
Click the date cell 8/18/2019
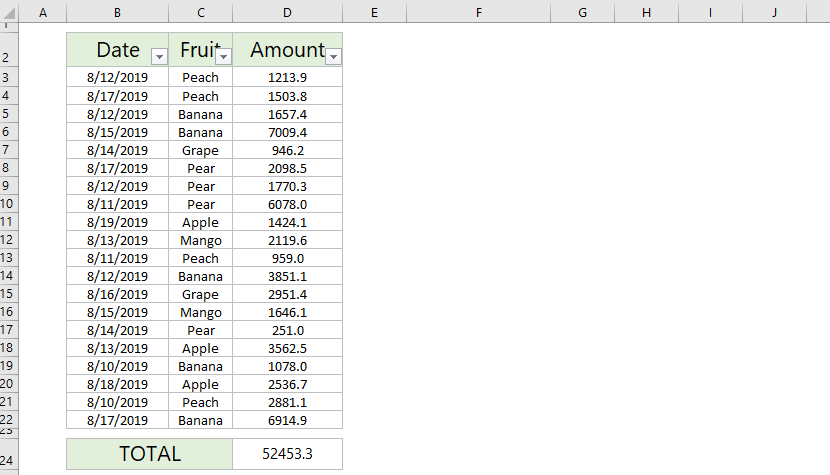(x=117, y=385)
